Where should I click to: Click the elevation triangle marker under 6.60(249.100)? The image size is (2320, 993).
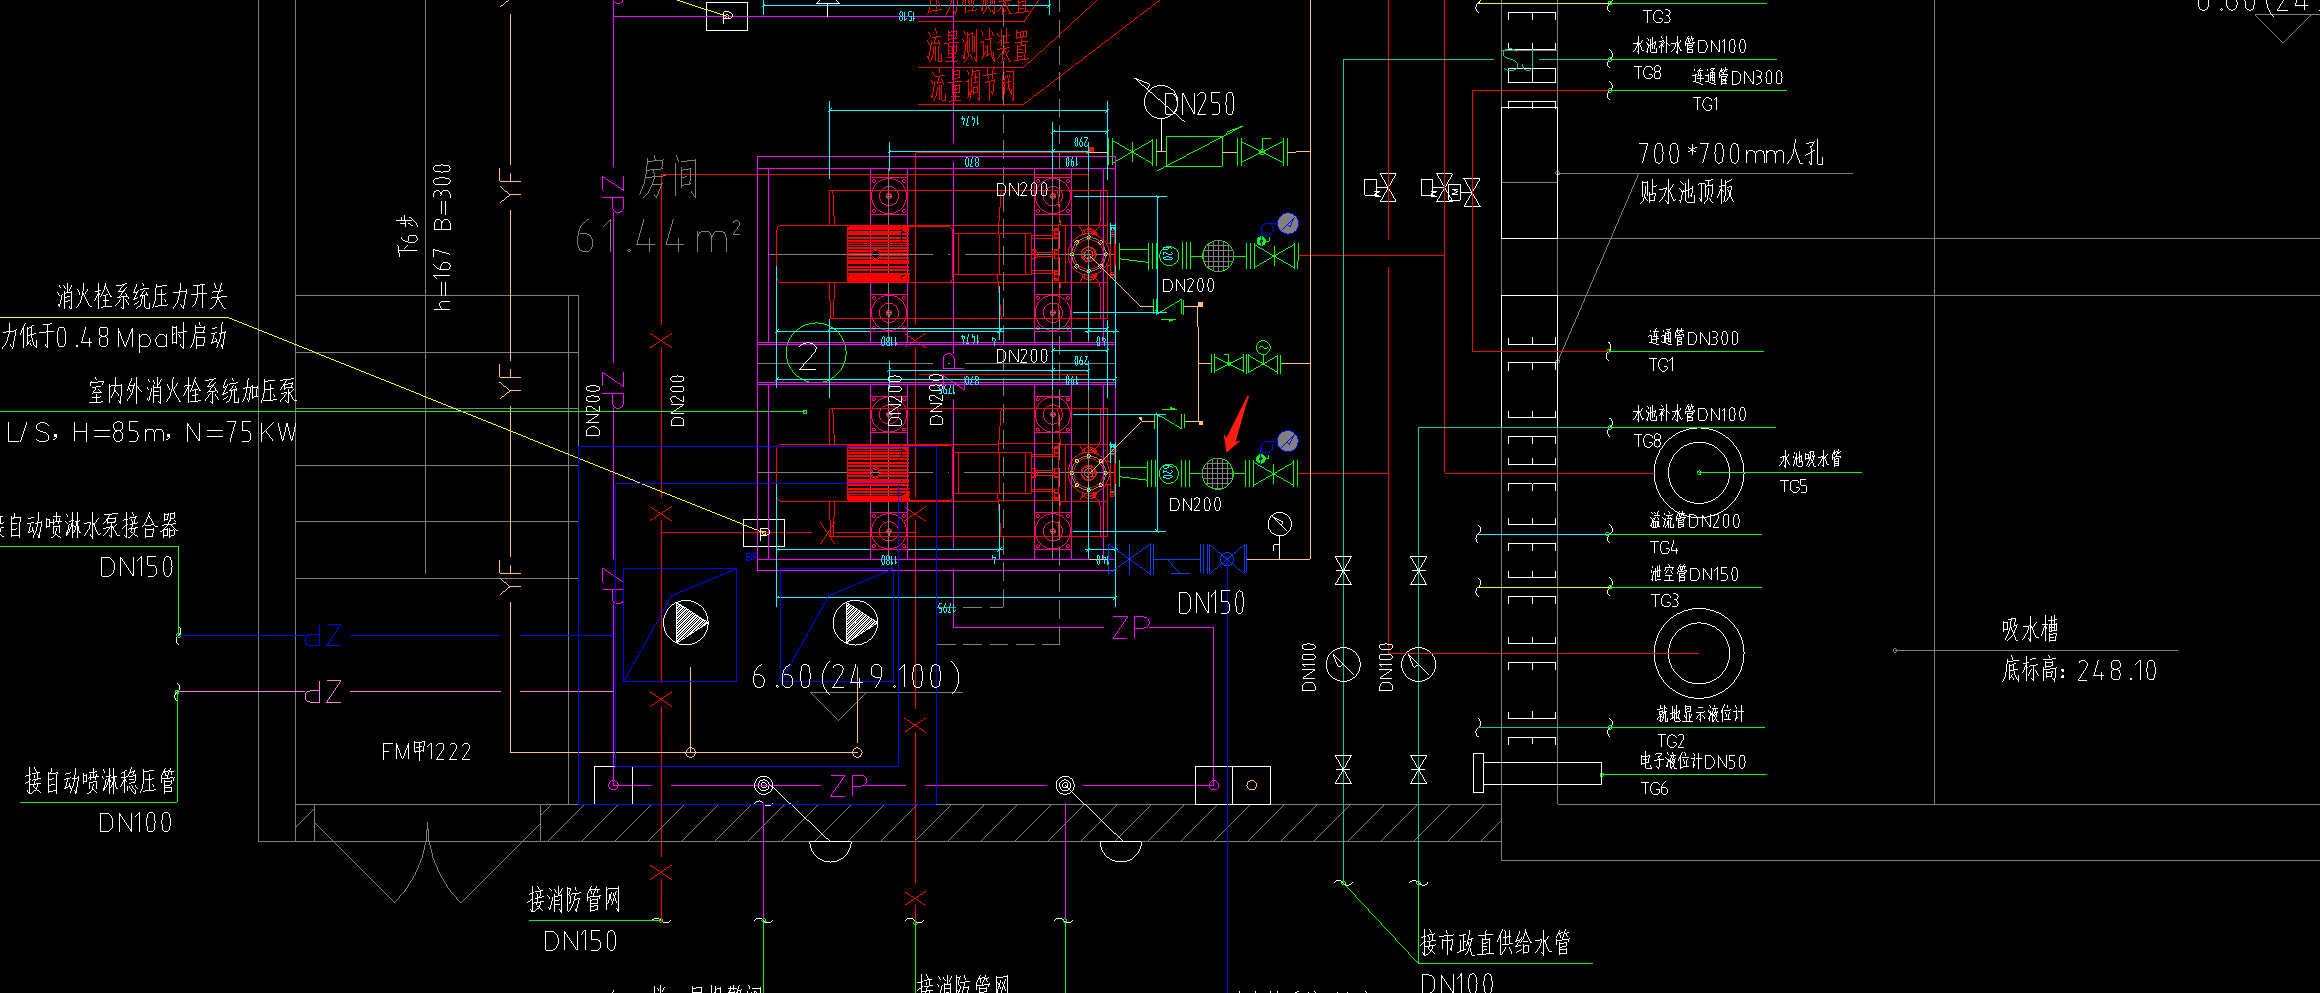(x=836, y=706)
